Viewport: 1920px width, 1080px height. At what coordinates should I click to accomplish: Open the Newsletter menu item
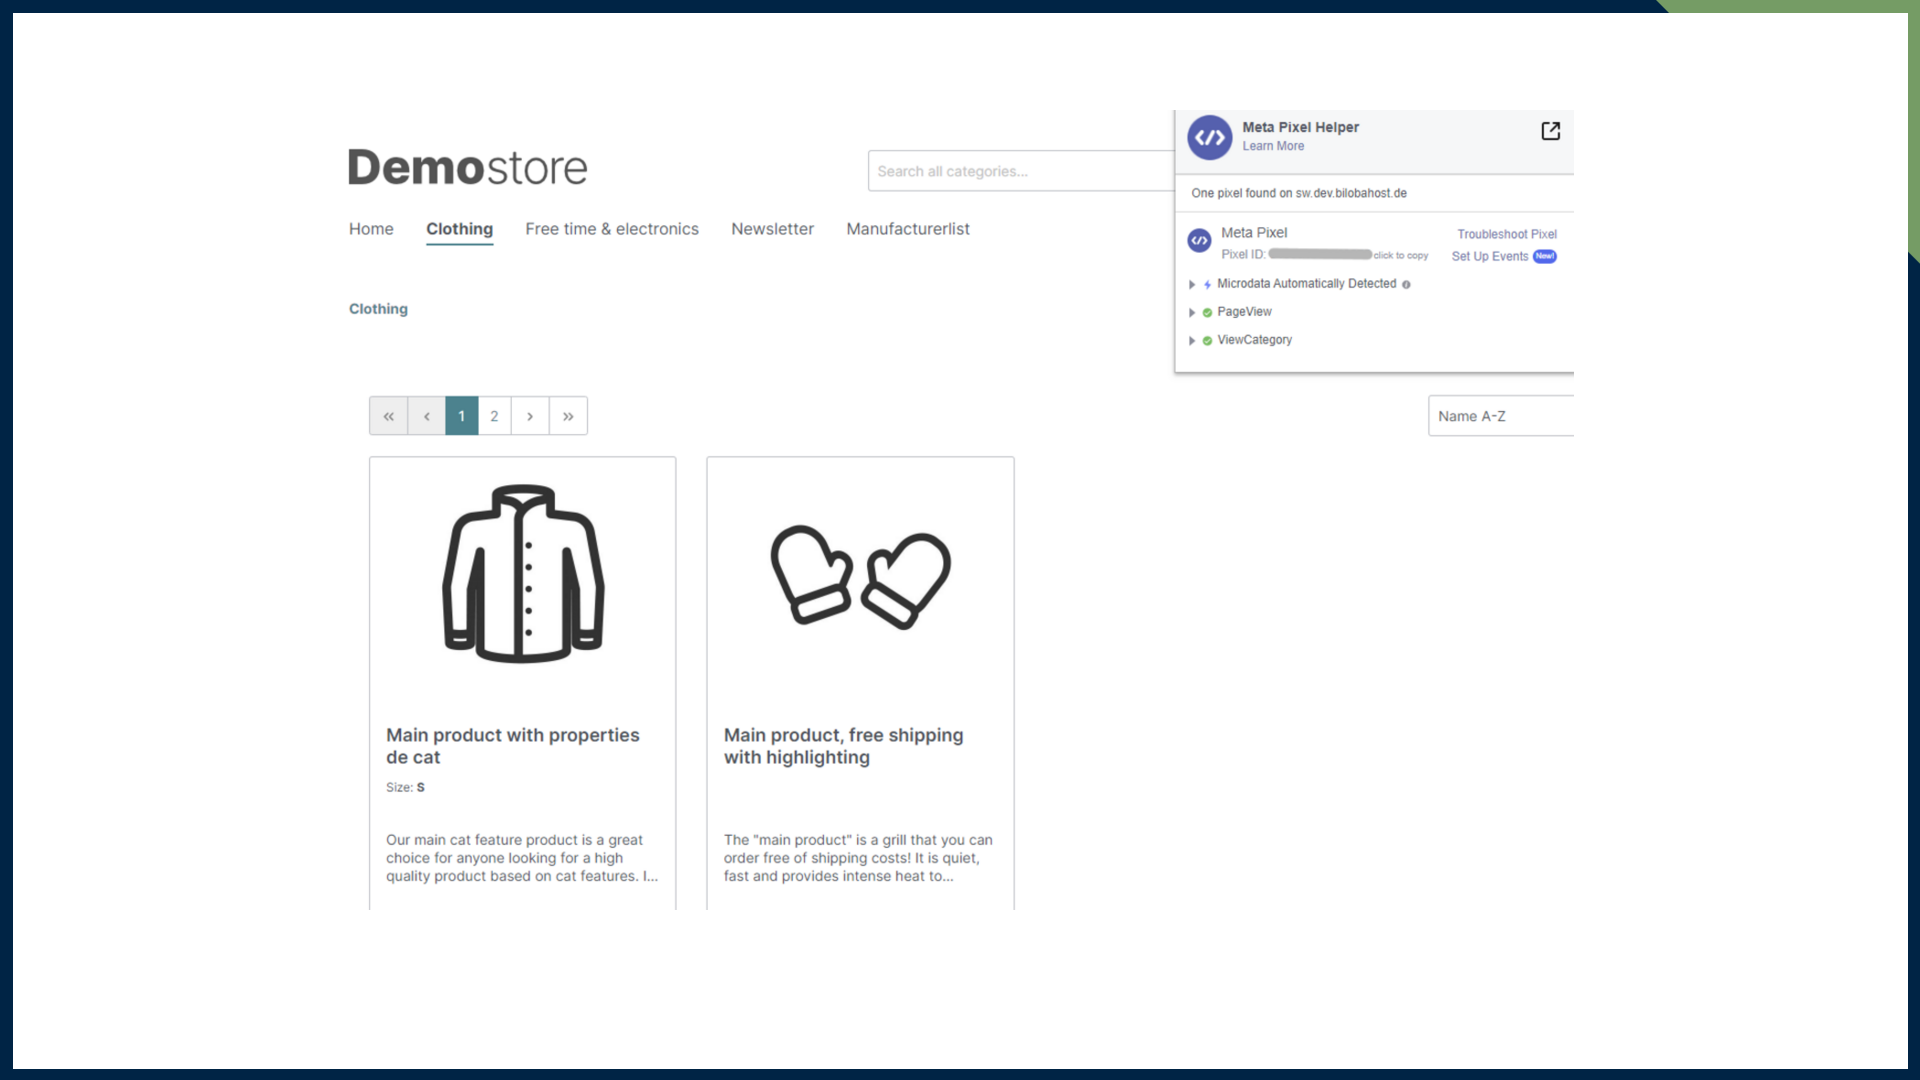(x=772, y=229)
